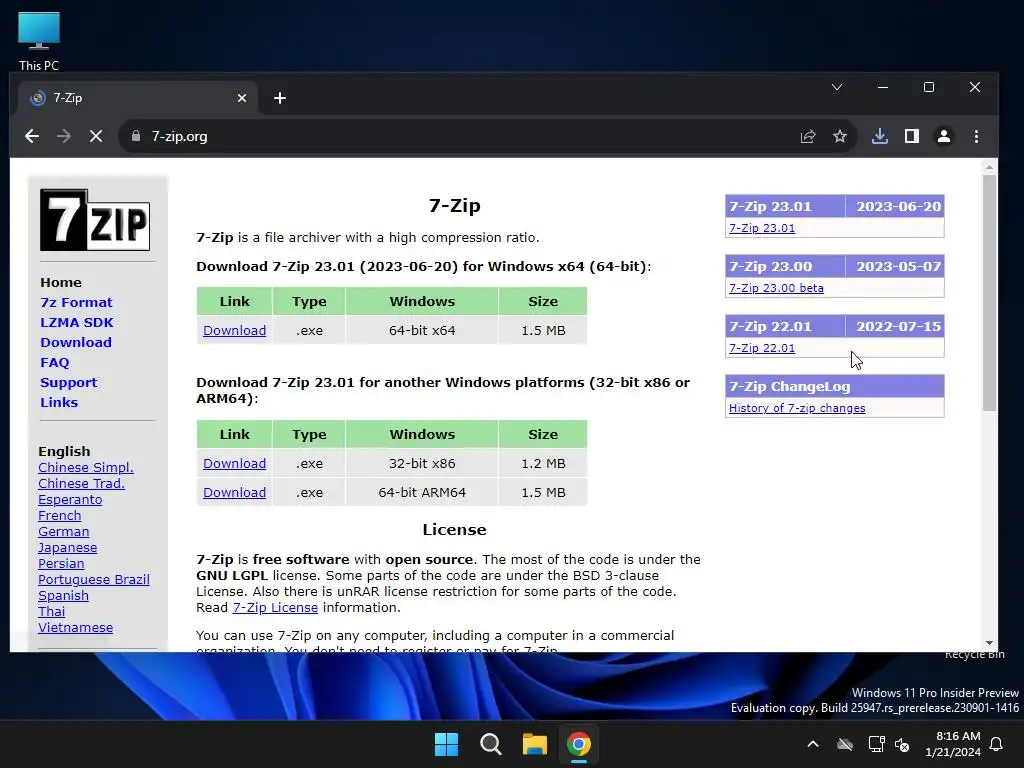Open File Explorer from taskbar

click(x=534, y=744)
